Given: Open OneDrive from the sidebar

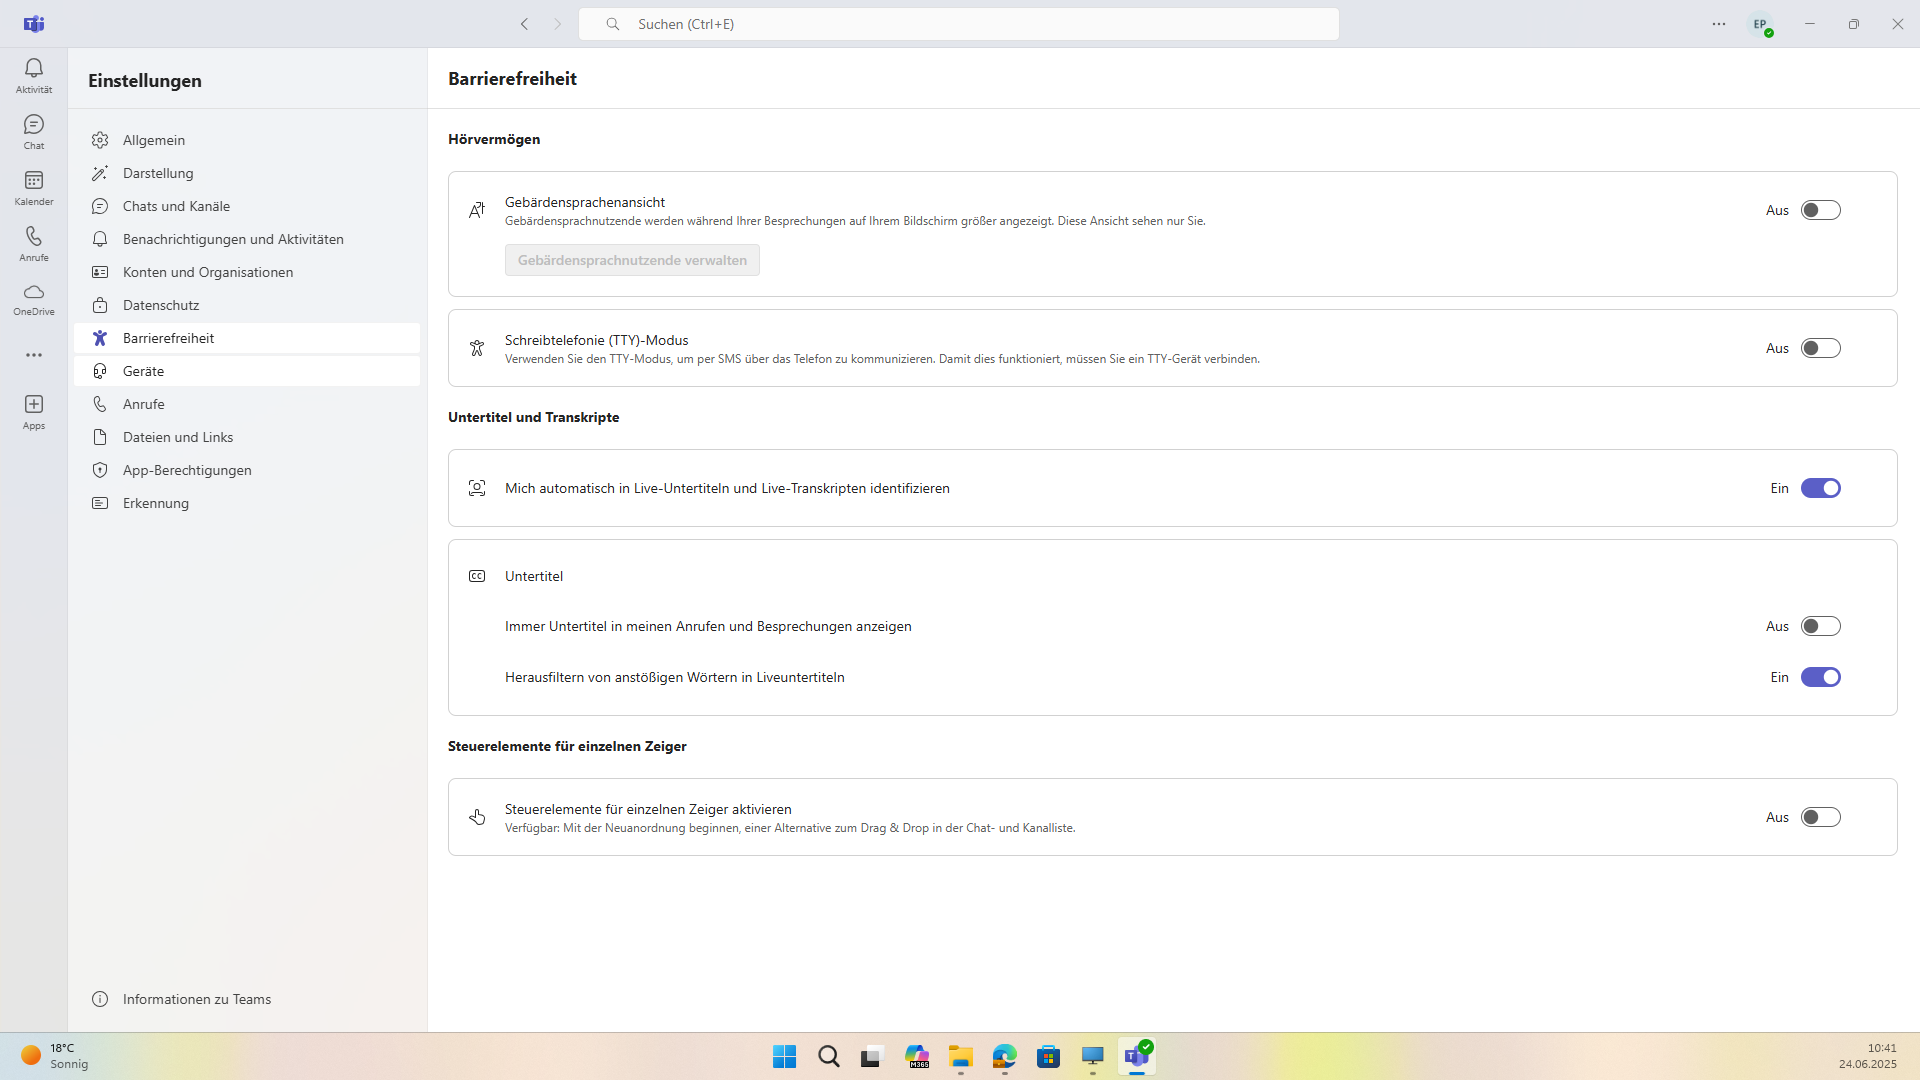Looking at the screenshot, I should click(34, 298).
